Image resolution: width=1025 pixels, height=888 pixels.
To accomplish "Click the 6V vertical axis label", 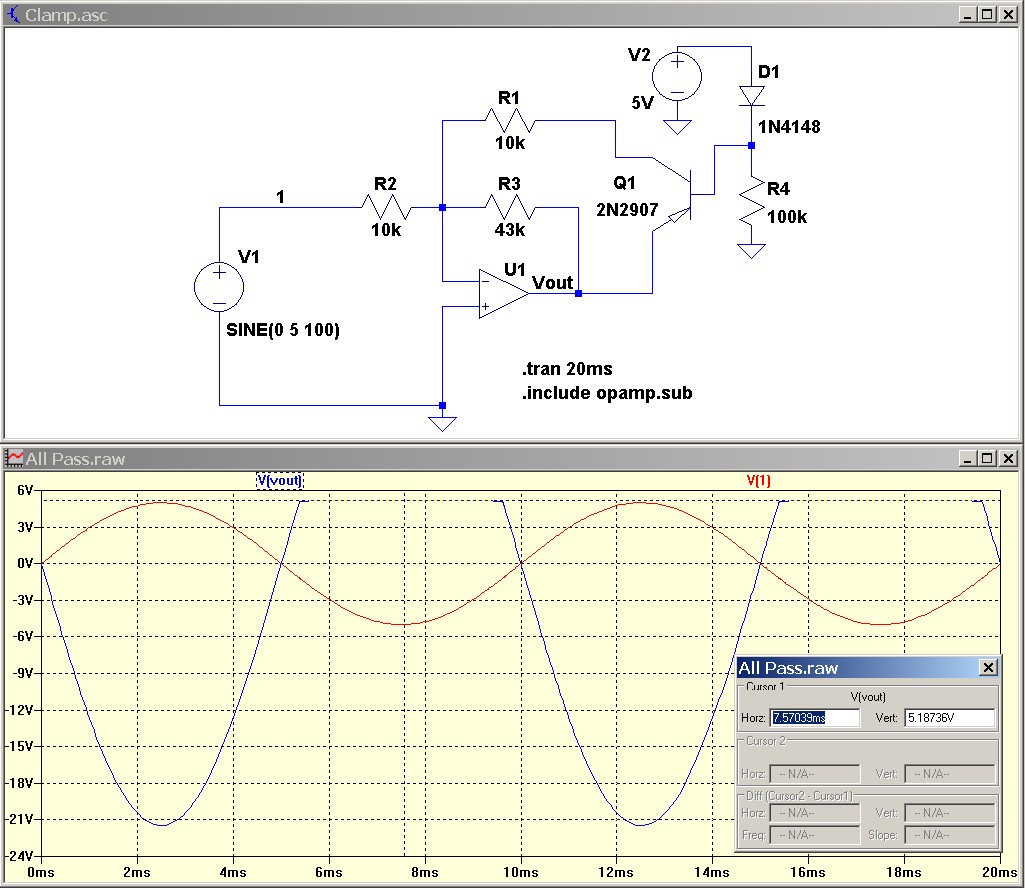I will click(25, 490).
